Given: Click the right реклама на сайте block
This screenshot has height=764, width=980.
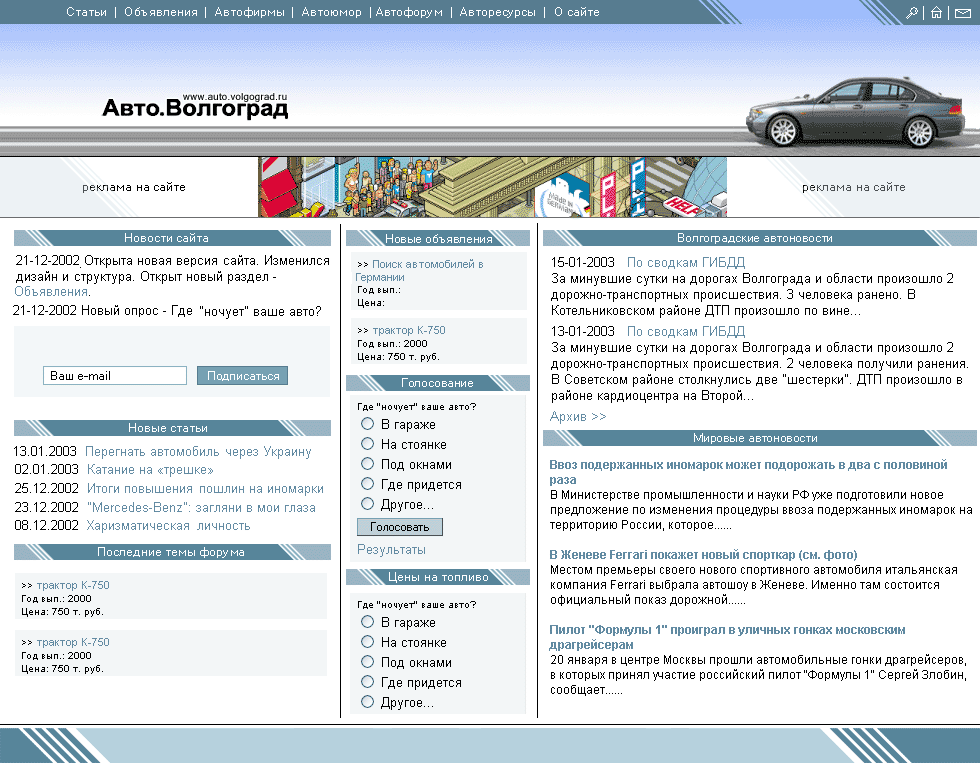Looking at the screenshot, I should 854,187.
